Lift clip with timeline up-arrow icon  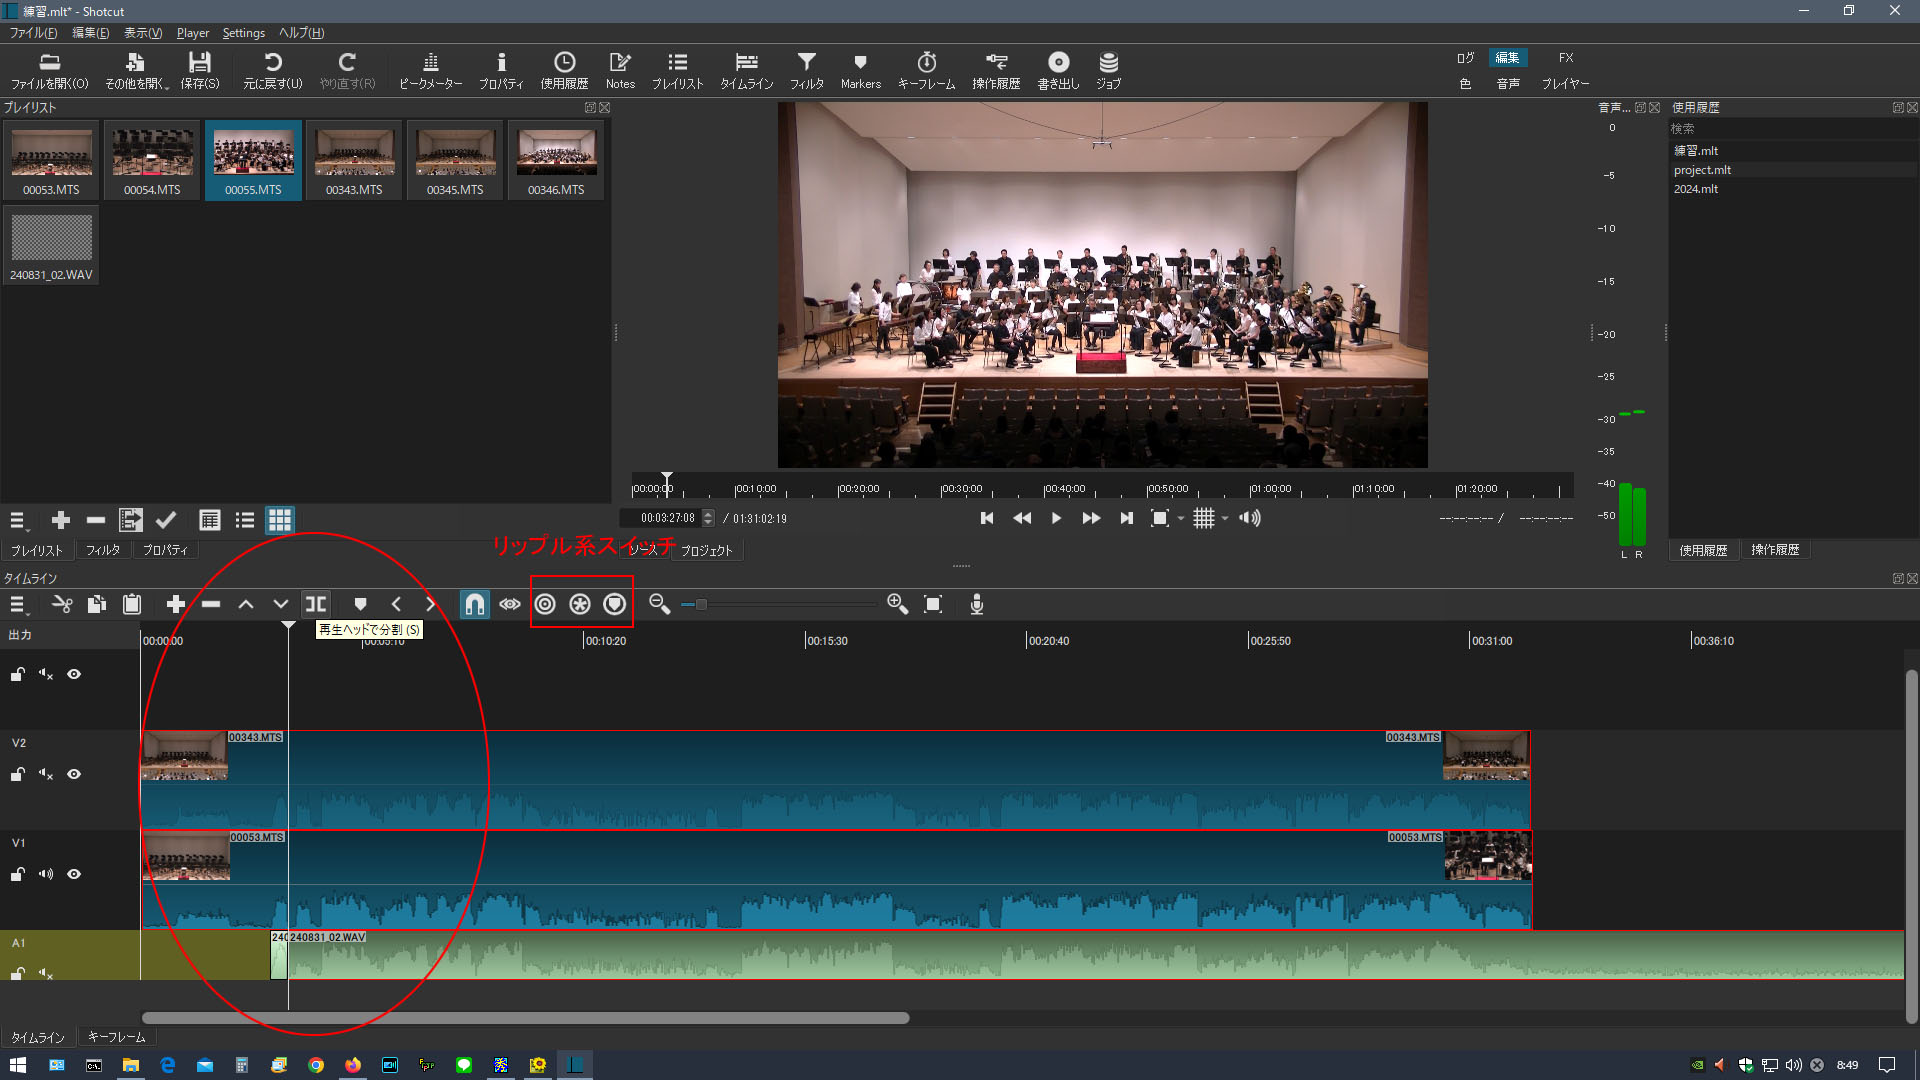[x=246, y=604]
